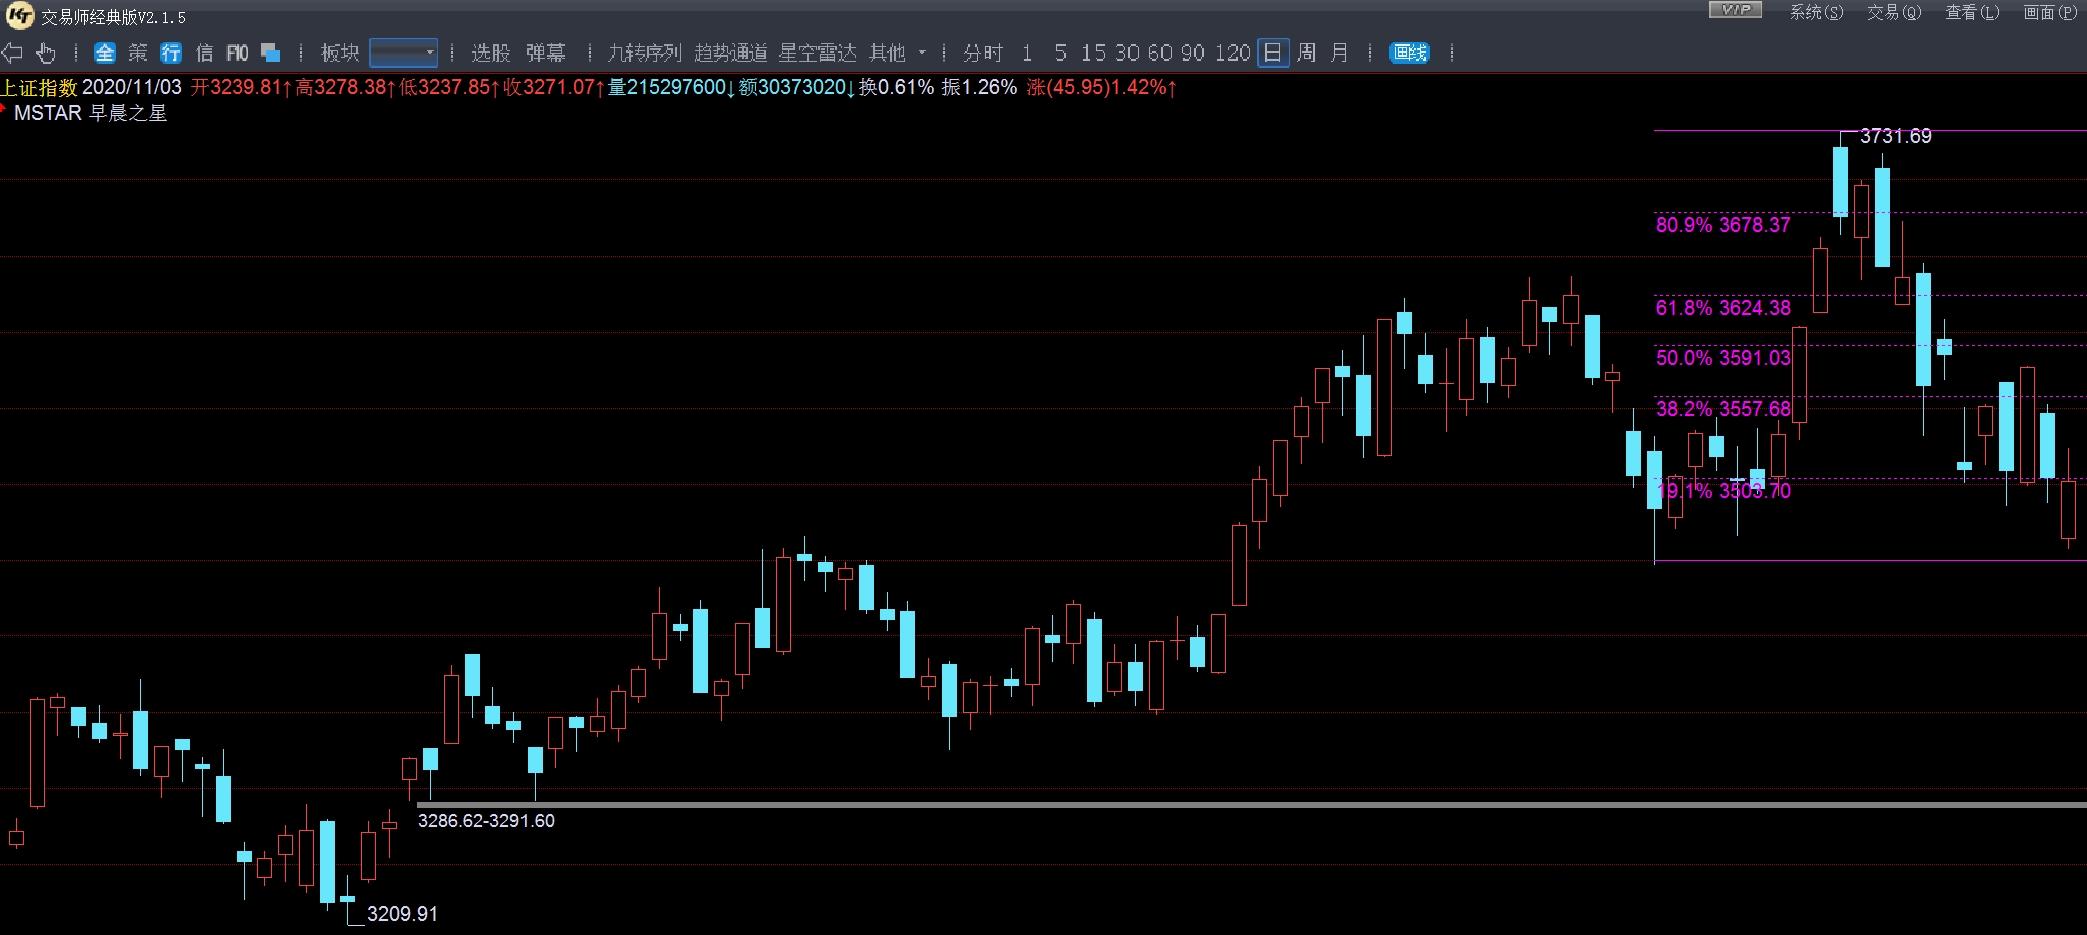Viewport: 2087px width, 935px height.
Task: Click the 选股 stock picker button
Action: (x=491, y=52)
